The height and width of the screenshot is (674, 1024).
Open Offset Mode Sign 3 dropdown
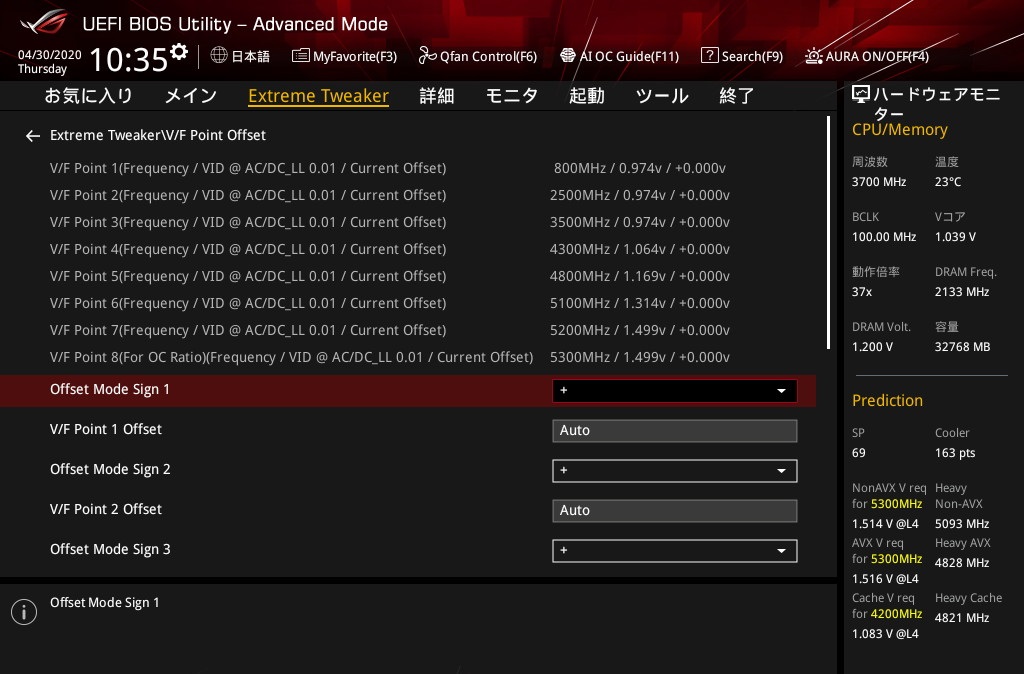(x=675, y=551)
